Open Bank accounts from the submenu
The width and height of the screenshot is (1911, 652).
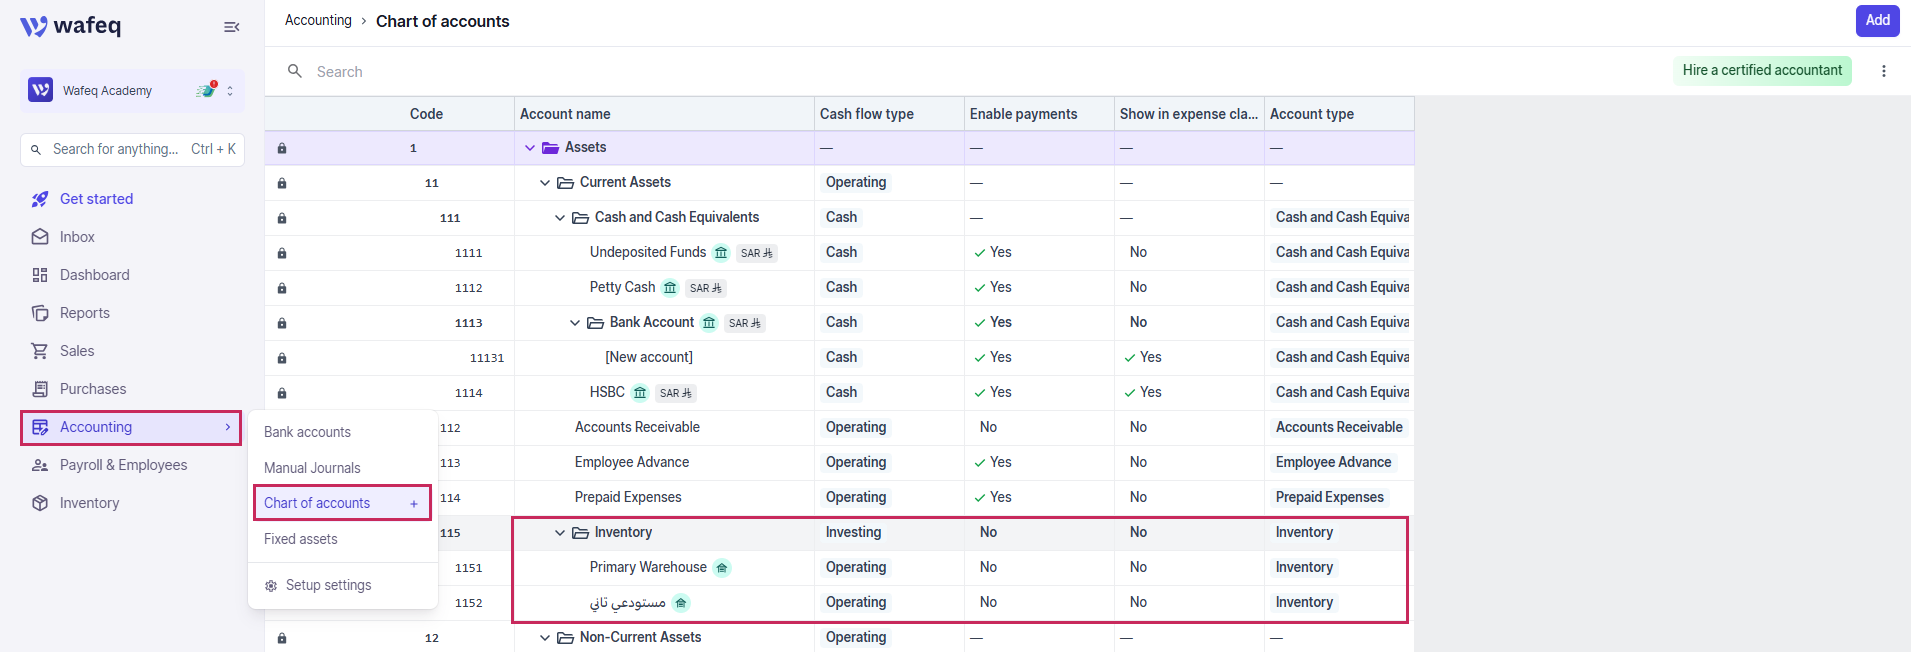[307, 432]
